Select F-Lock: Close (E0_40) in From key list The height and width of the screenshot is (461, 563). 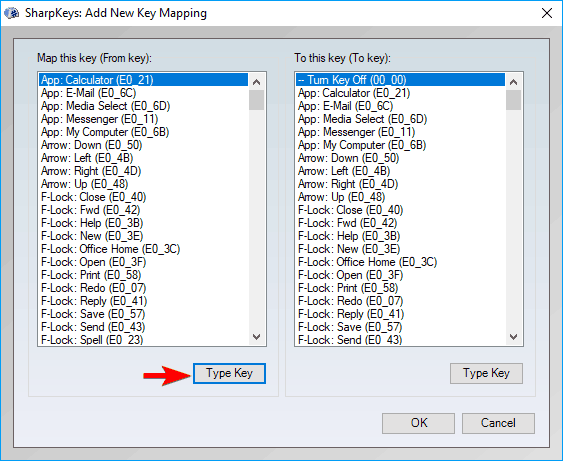[x=144, y=197]
